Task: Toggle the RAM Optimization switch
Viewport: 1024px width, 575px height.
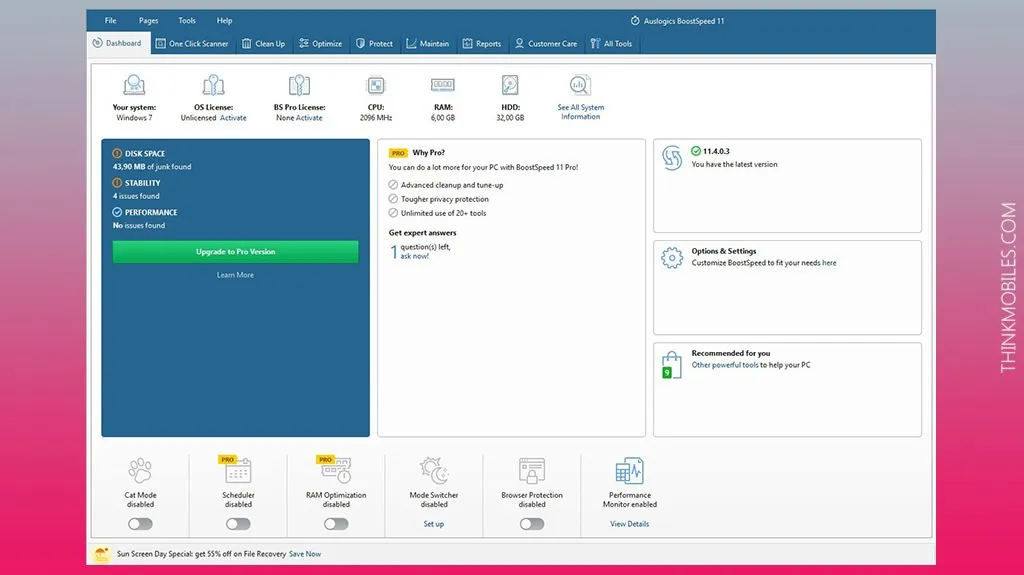Action: pos(336,523)
